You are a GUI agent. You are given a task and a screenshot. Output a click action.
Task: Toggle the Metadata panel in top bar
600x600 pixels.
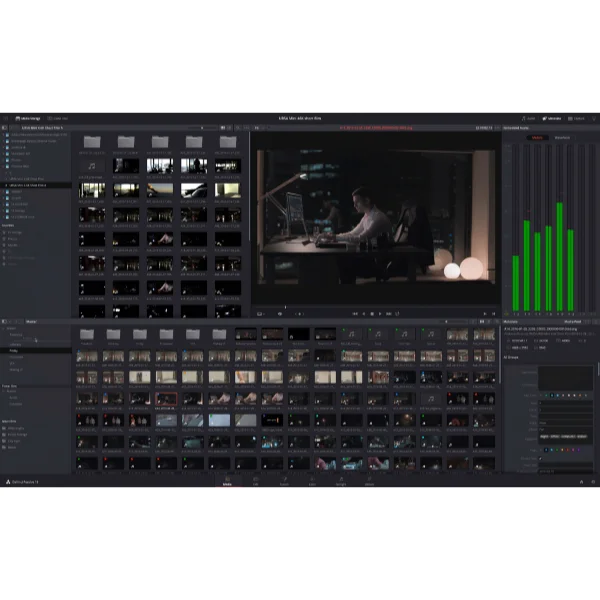click(551, 118)
